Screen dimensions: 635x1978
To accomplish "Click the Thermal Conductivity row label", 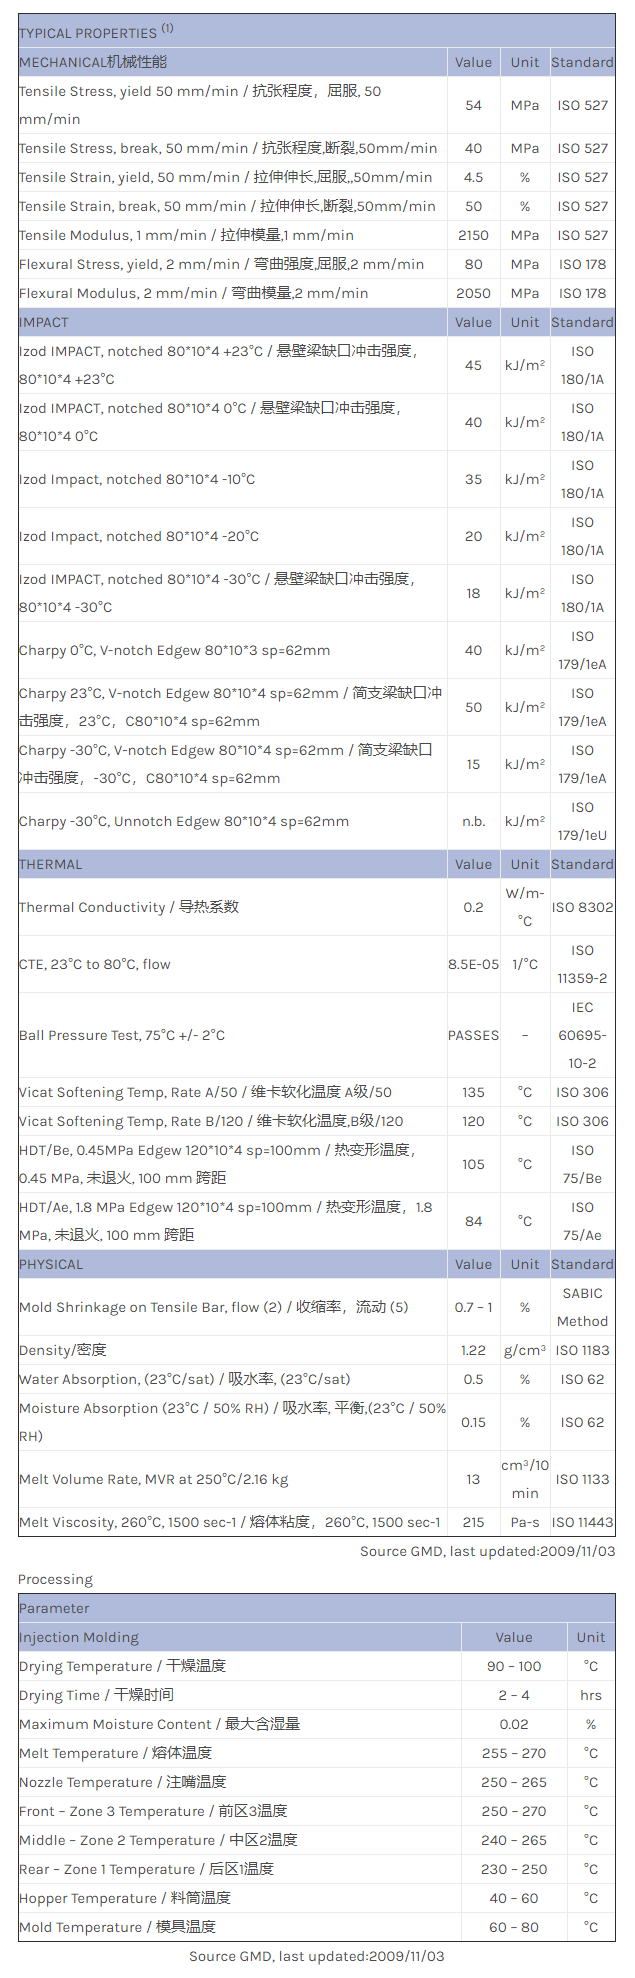I will coord(129,907).
